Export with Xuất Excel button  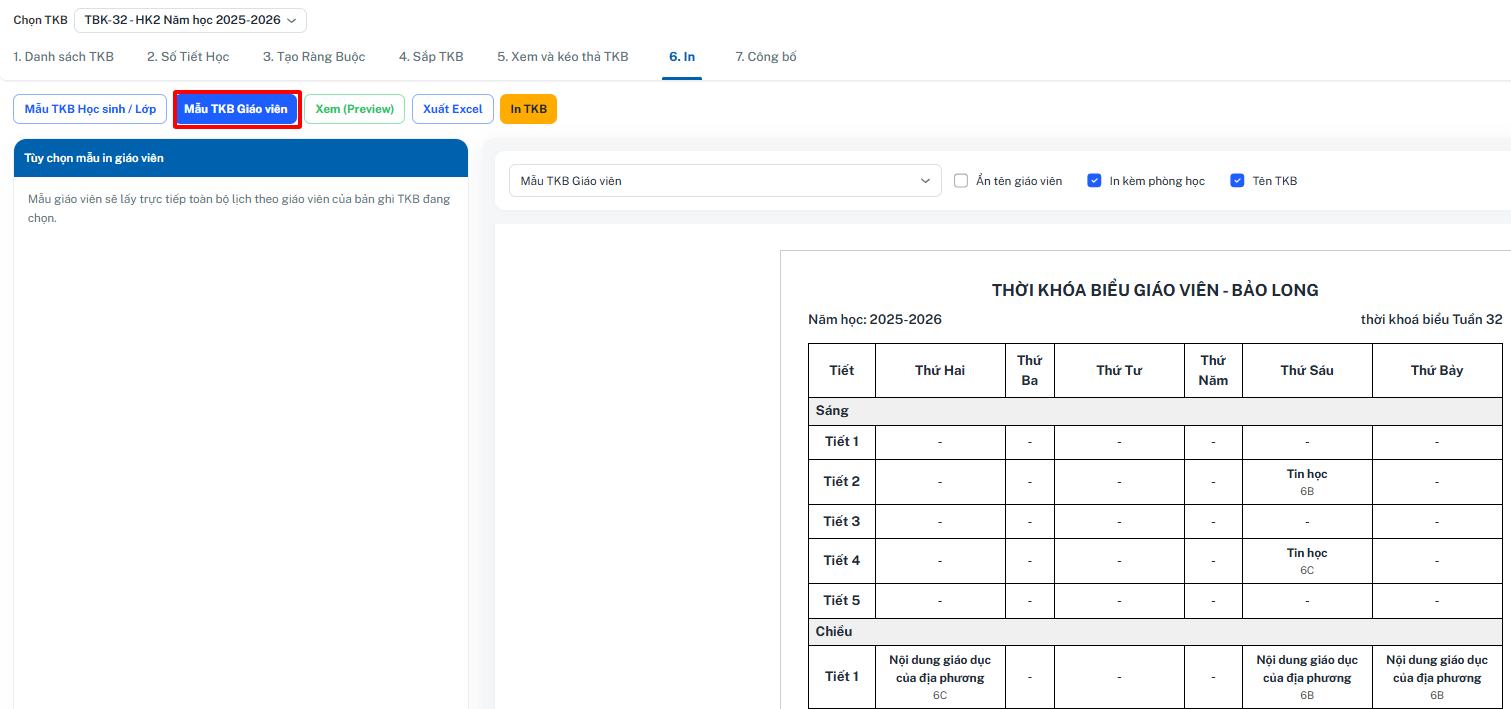click(453, 109)
